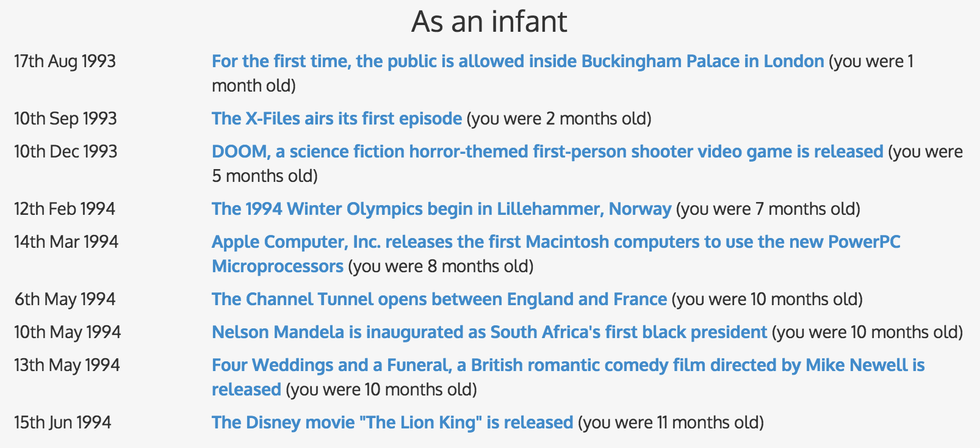Screen dimensions: 980x448
Task: Click the 6th May 1994 date
Action: tap(65, 299)
